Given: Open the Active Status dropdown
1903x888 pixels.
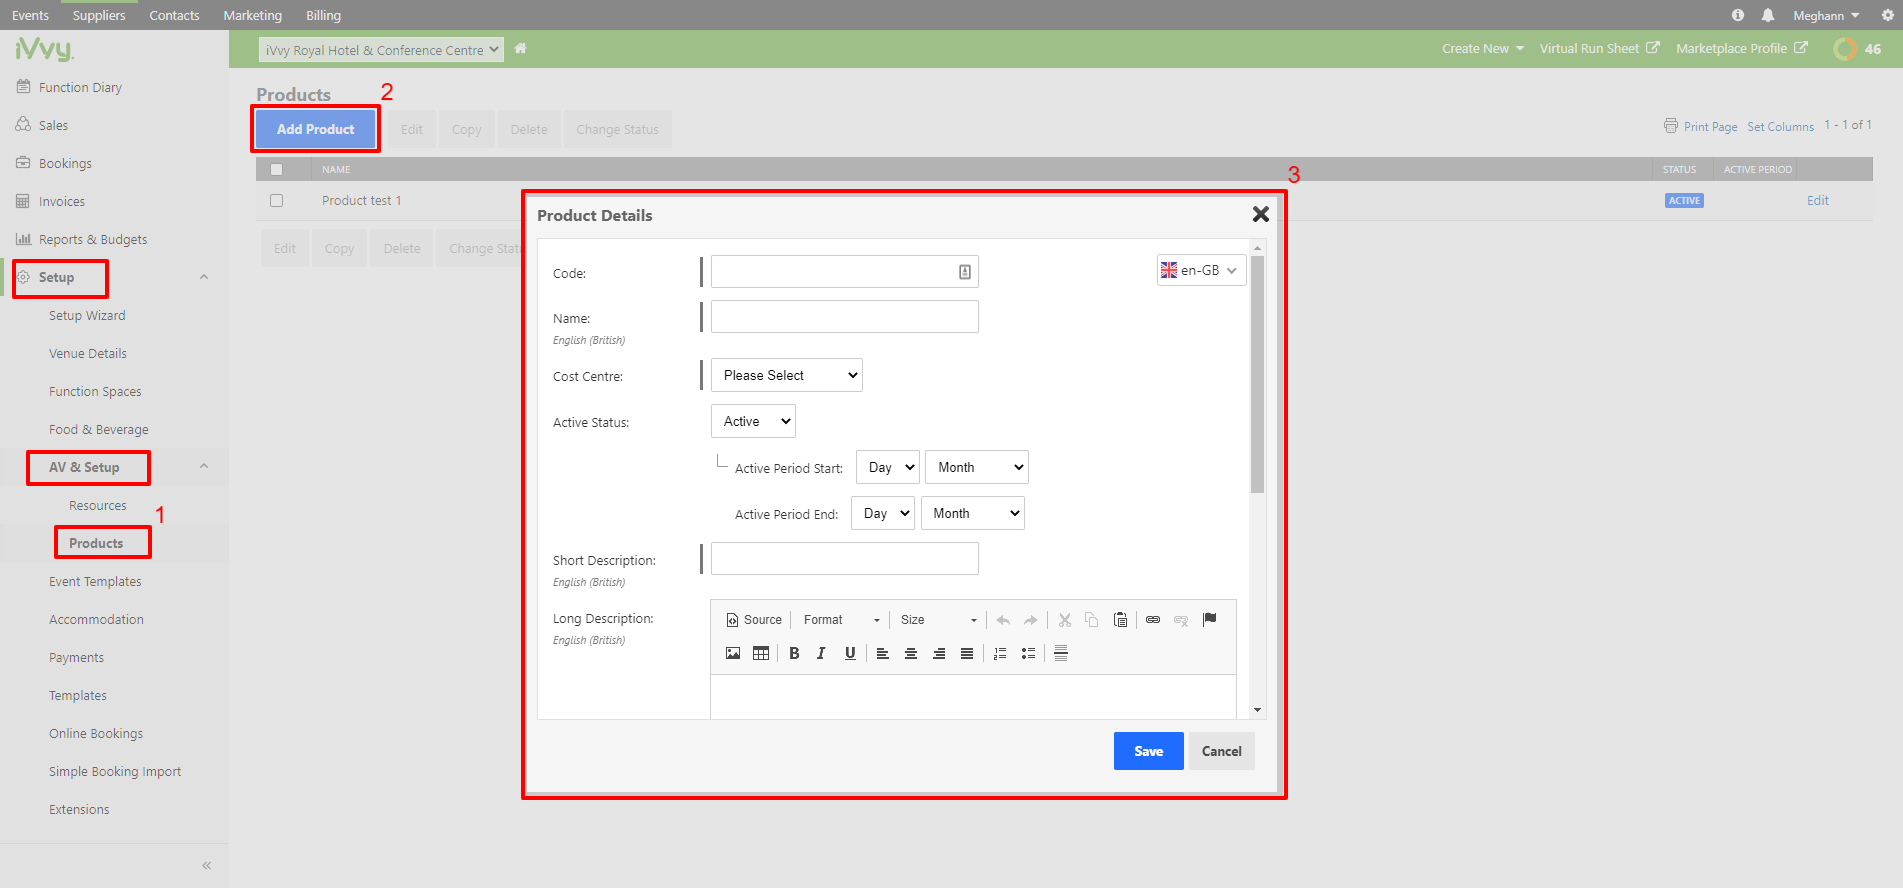Looking at the screenshot, I should click(x=753, y=421).
